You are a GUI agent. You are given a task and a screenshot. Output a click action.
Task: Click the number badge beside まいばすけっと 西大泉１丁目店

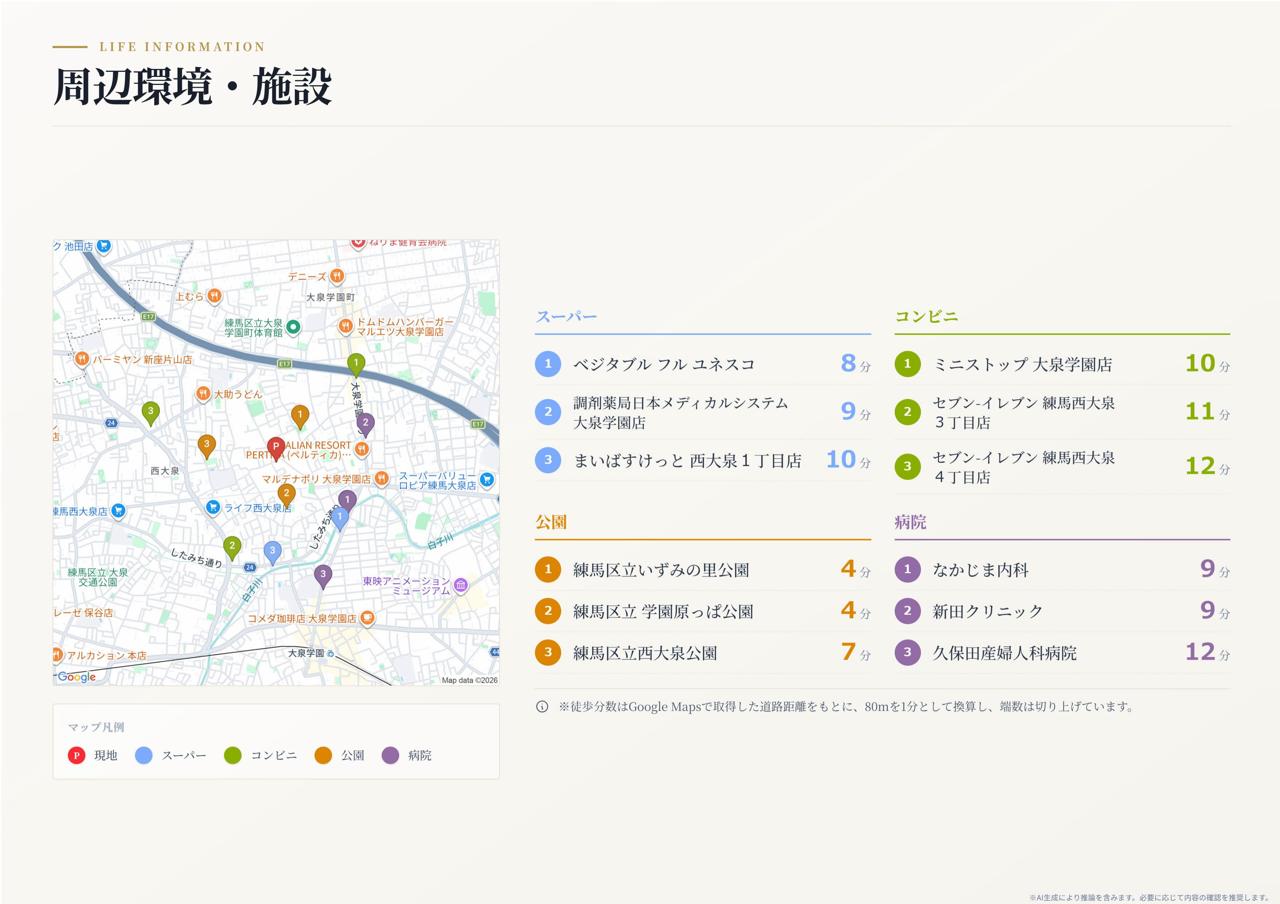548,460
